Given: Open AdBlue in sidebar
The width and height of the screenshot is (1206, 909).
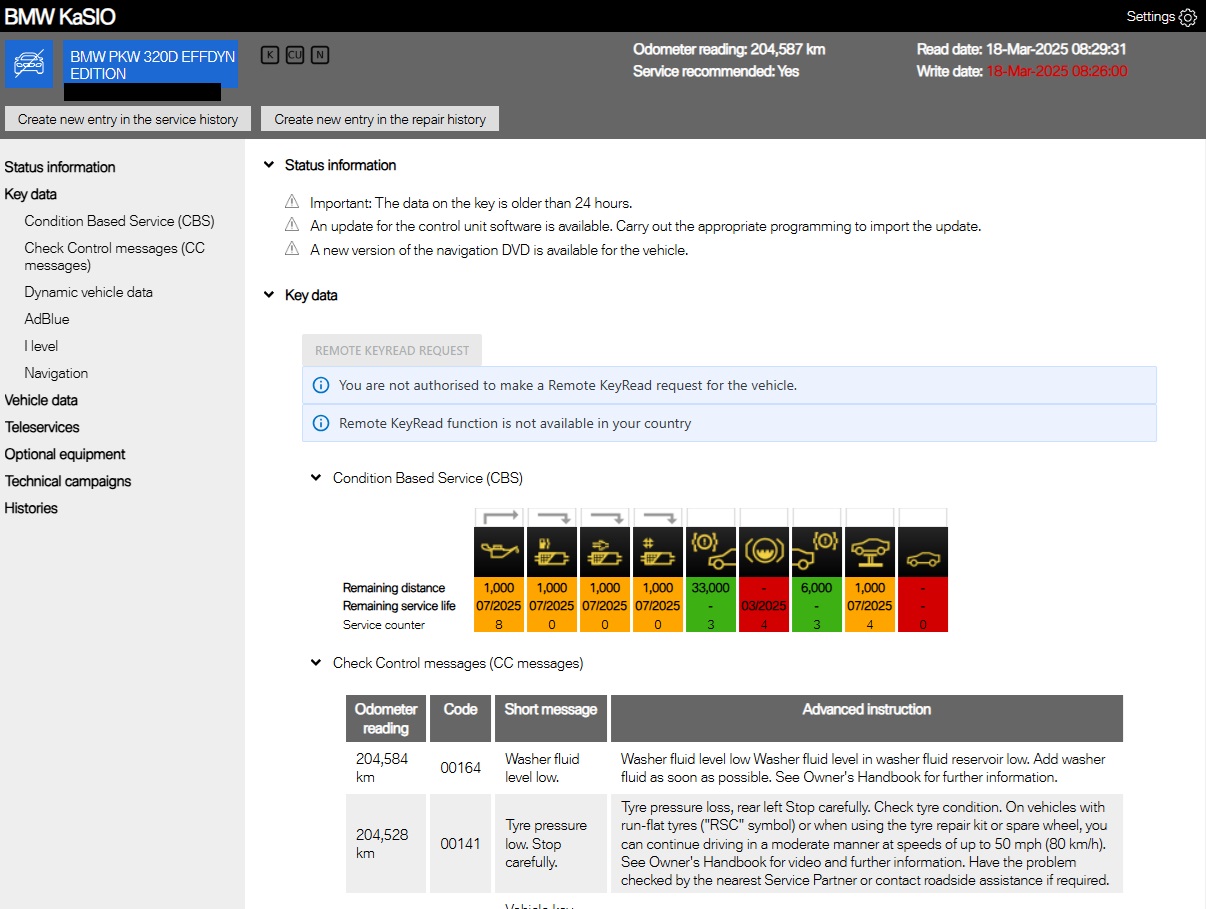Looking at the screenshot, I should coord(47,319).
